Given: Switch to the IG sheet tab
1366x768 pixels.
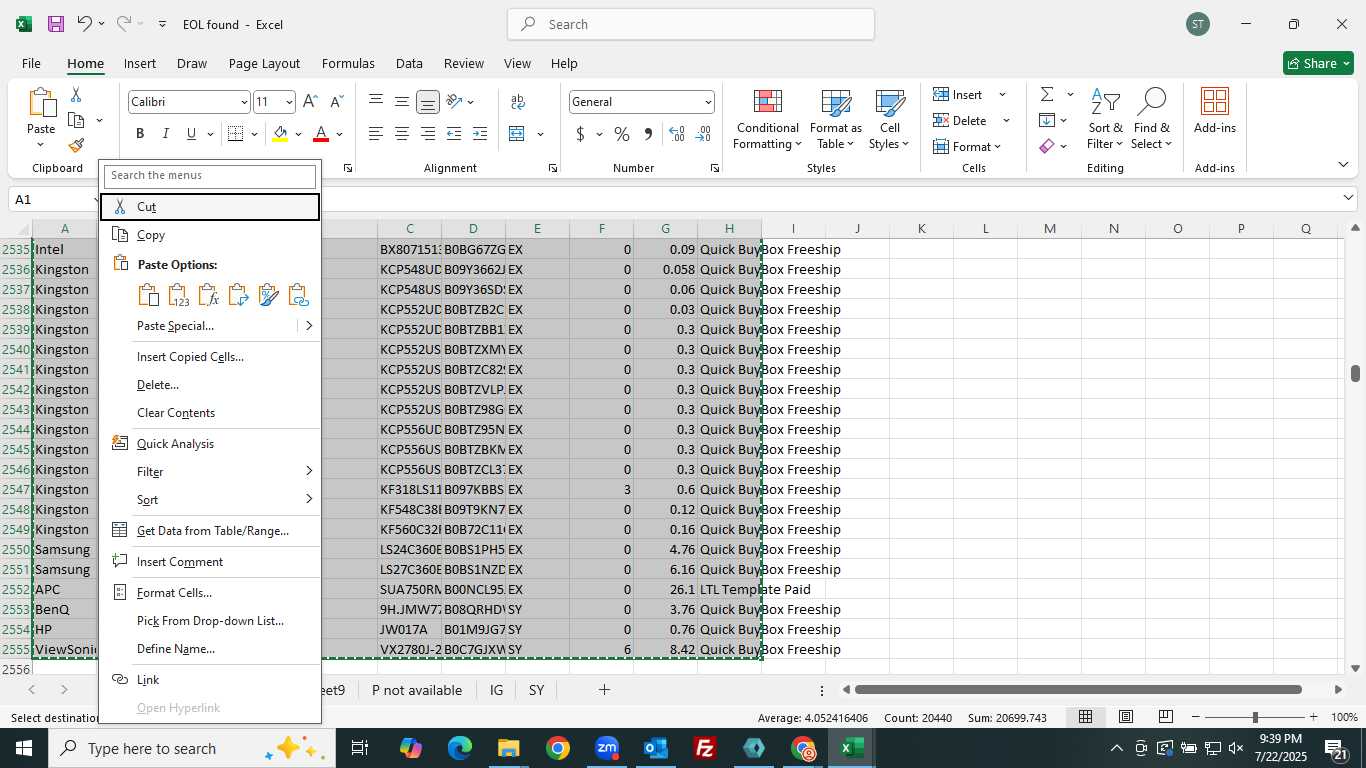Looking at the screenshot, I should point(496,690).
